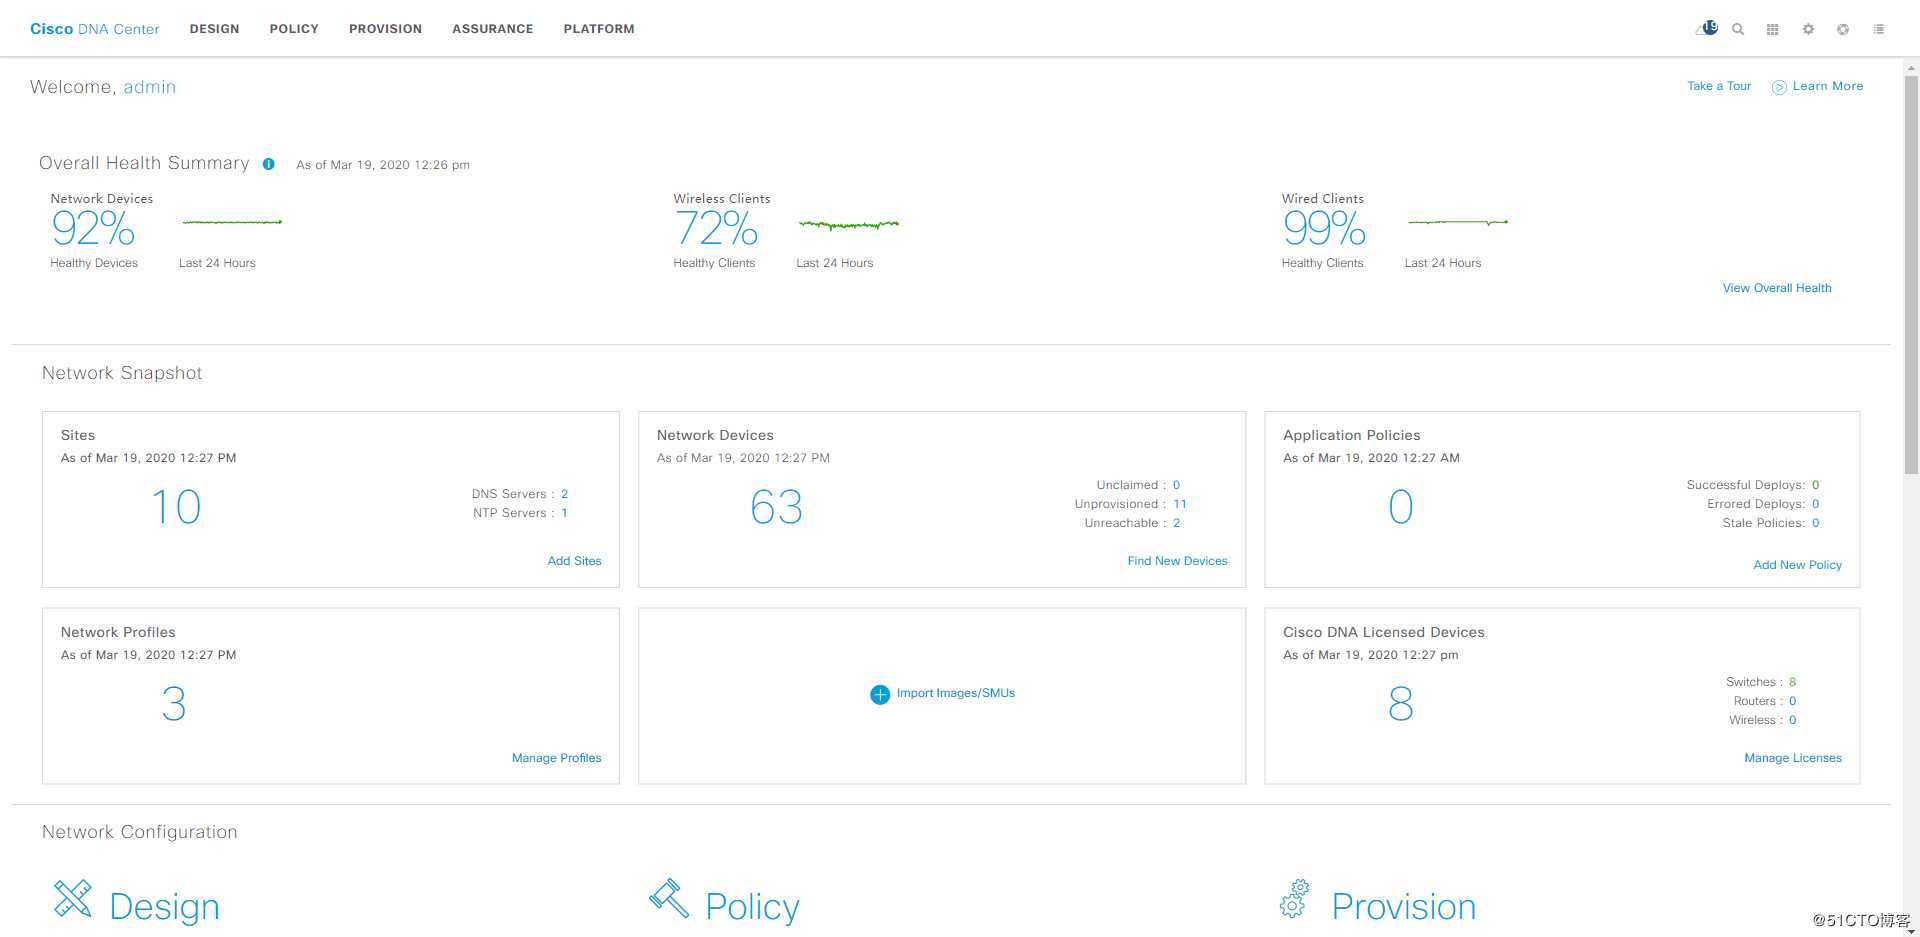Viewport: 1920px width, 937px height.
Task: Click the Provision gears icon
Action: click(1294, 898)
